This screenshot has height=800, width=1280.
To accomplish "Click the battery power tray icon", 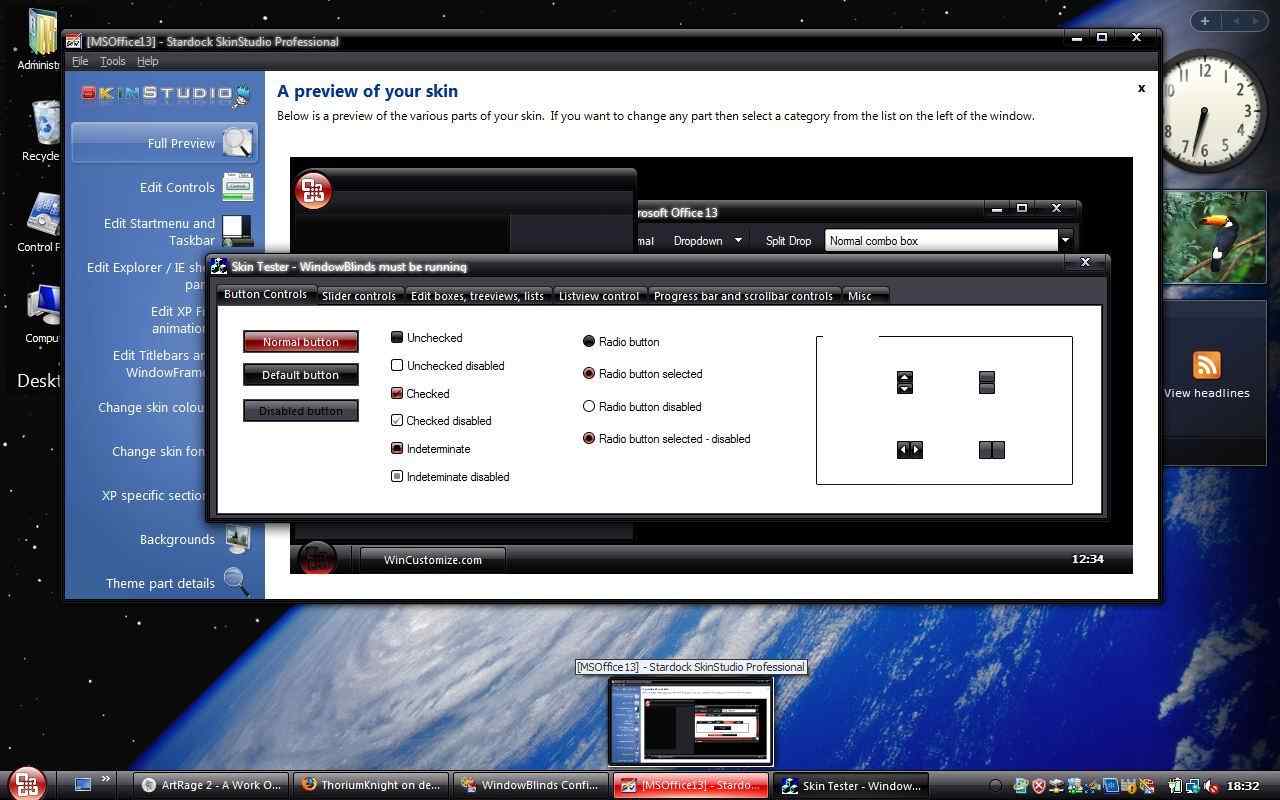I will (x=1176, y=786).
